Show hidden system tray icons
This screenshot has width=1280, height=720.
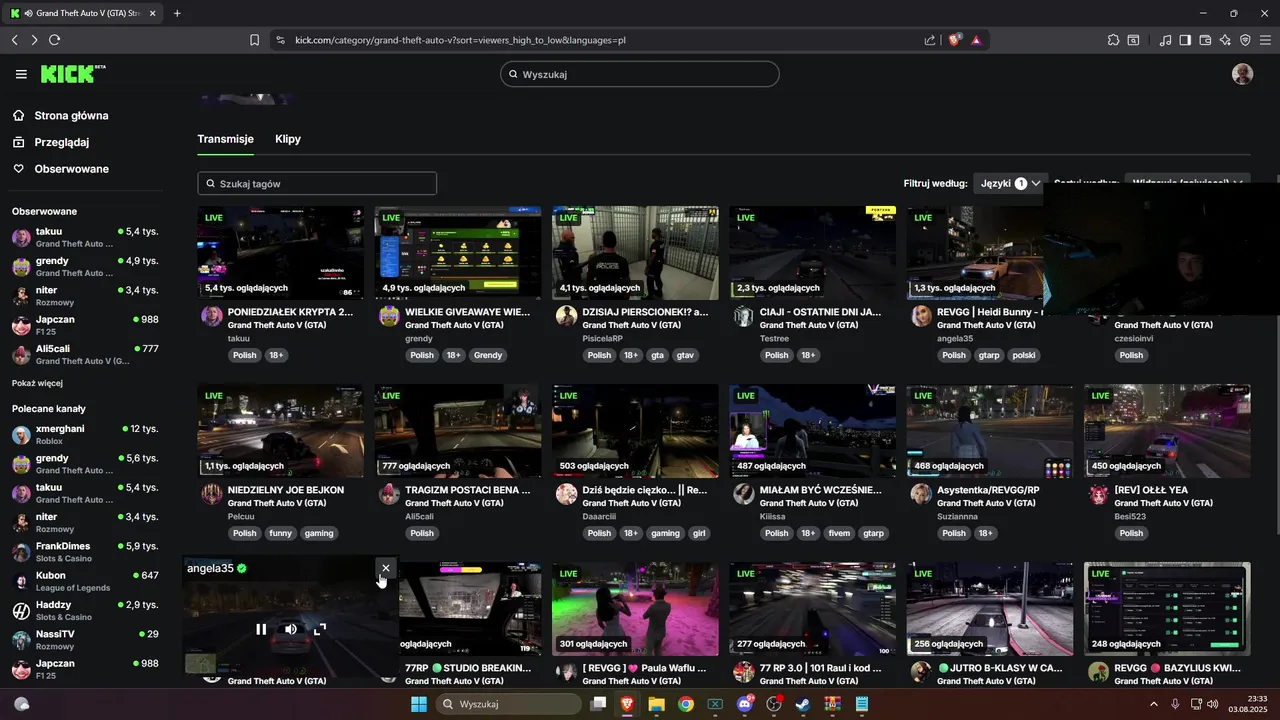point(1154,704)
